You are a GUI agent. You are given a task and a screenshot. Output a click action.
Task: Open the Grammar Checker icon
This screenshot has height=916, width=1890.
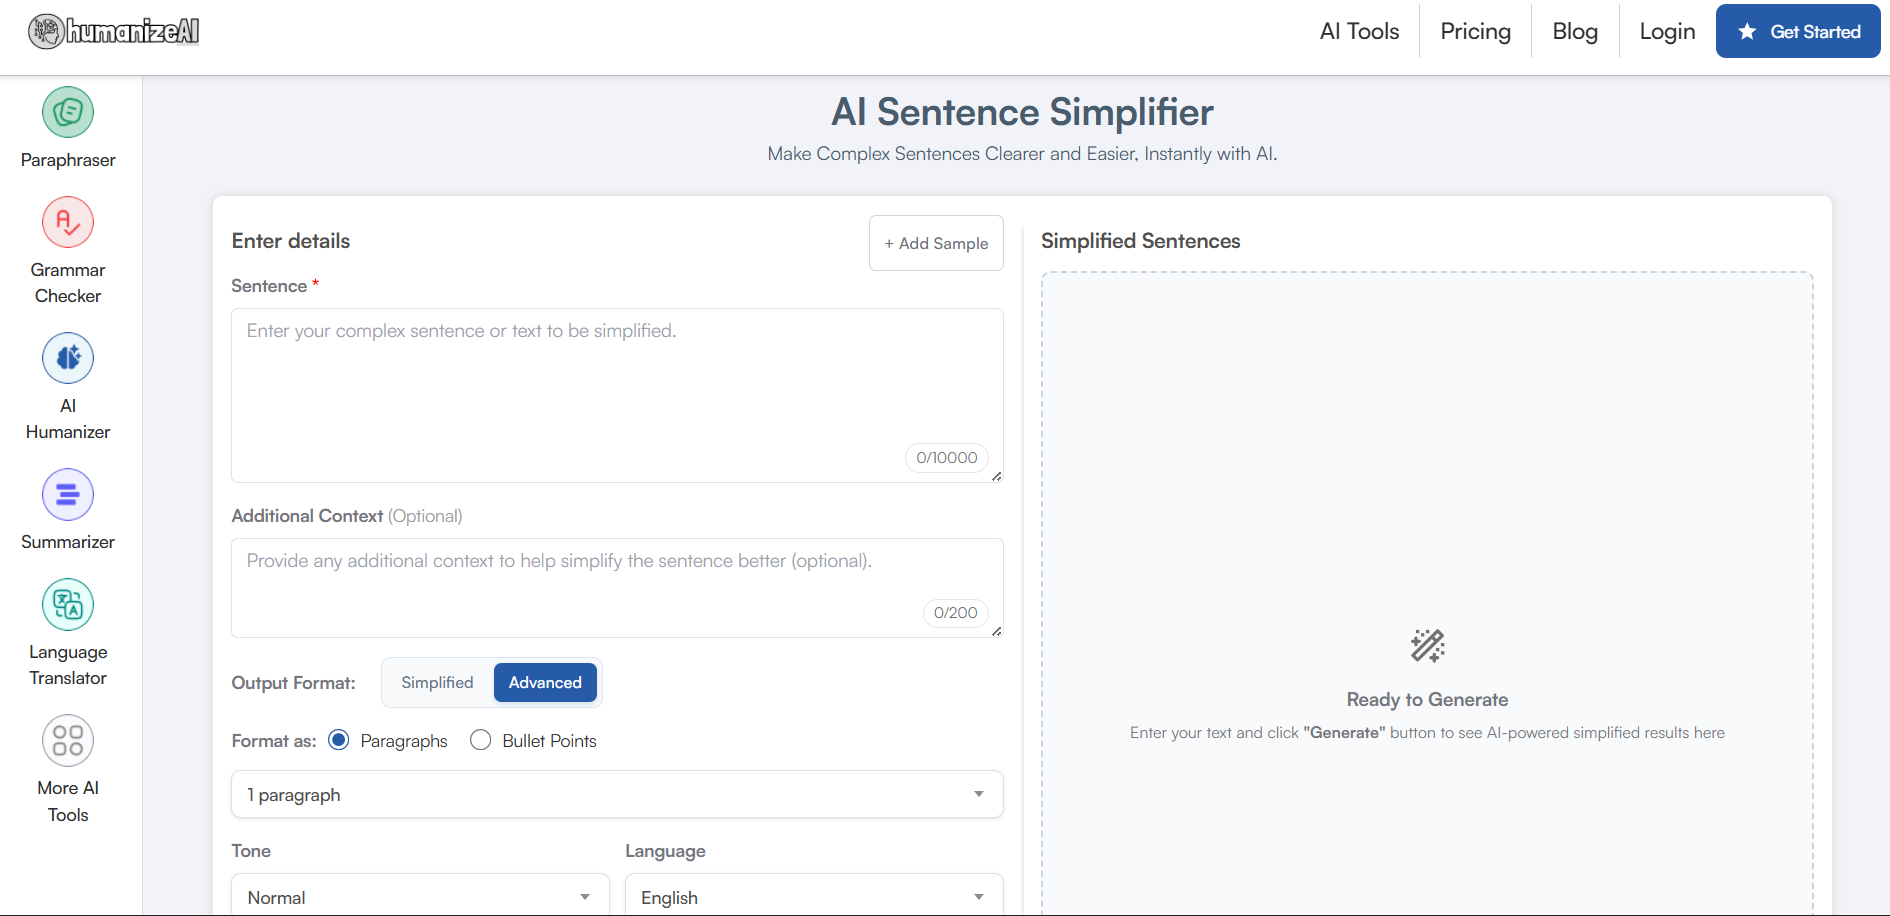click(x=68, y=222)
